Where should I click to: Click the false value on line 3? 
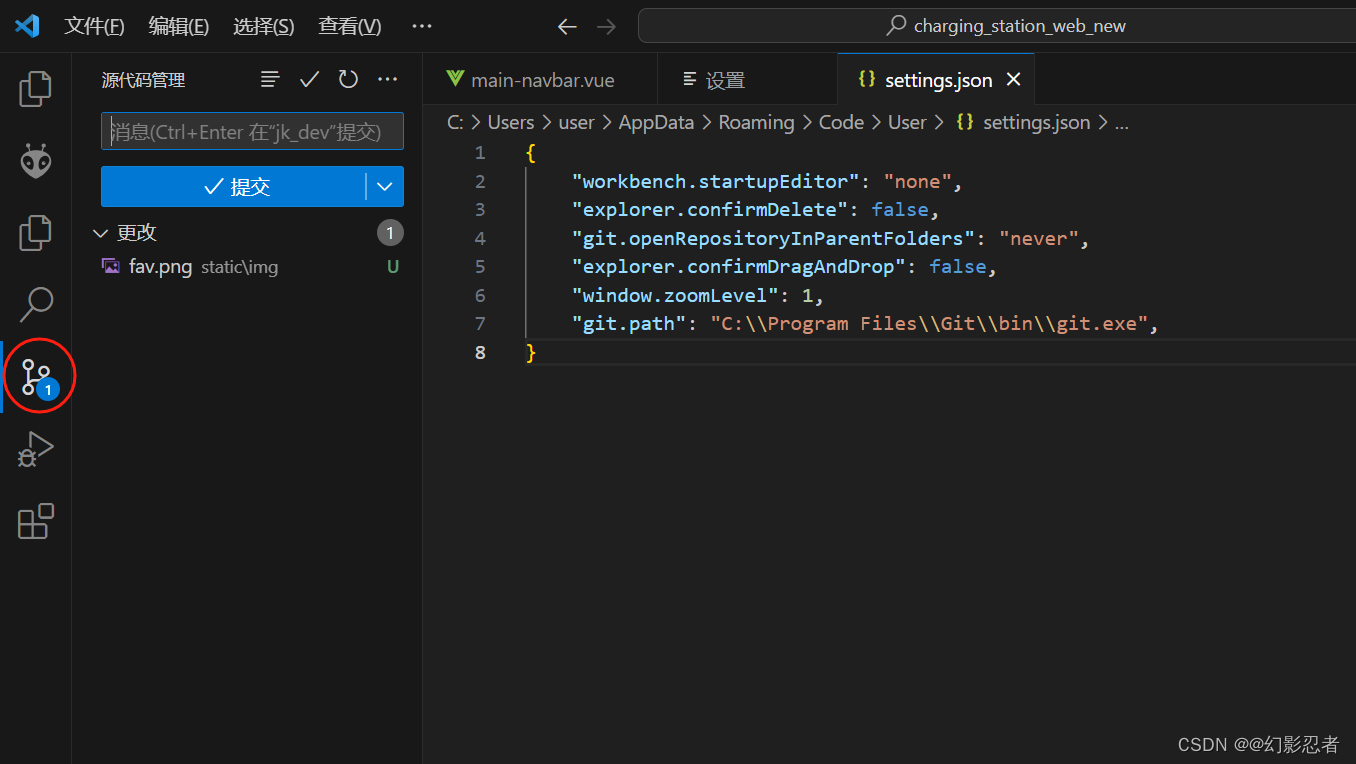(x=900, y=209)
